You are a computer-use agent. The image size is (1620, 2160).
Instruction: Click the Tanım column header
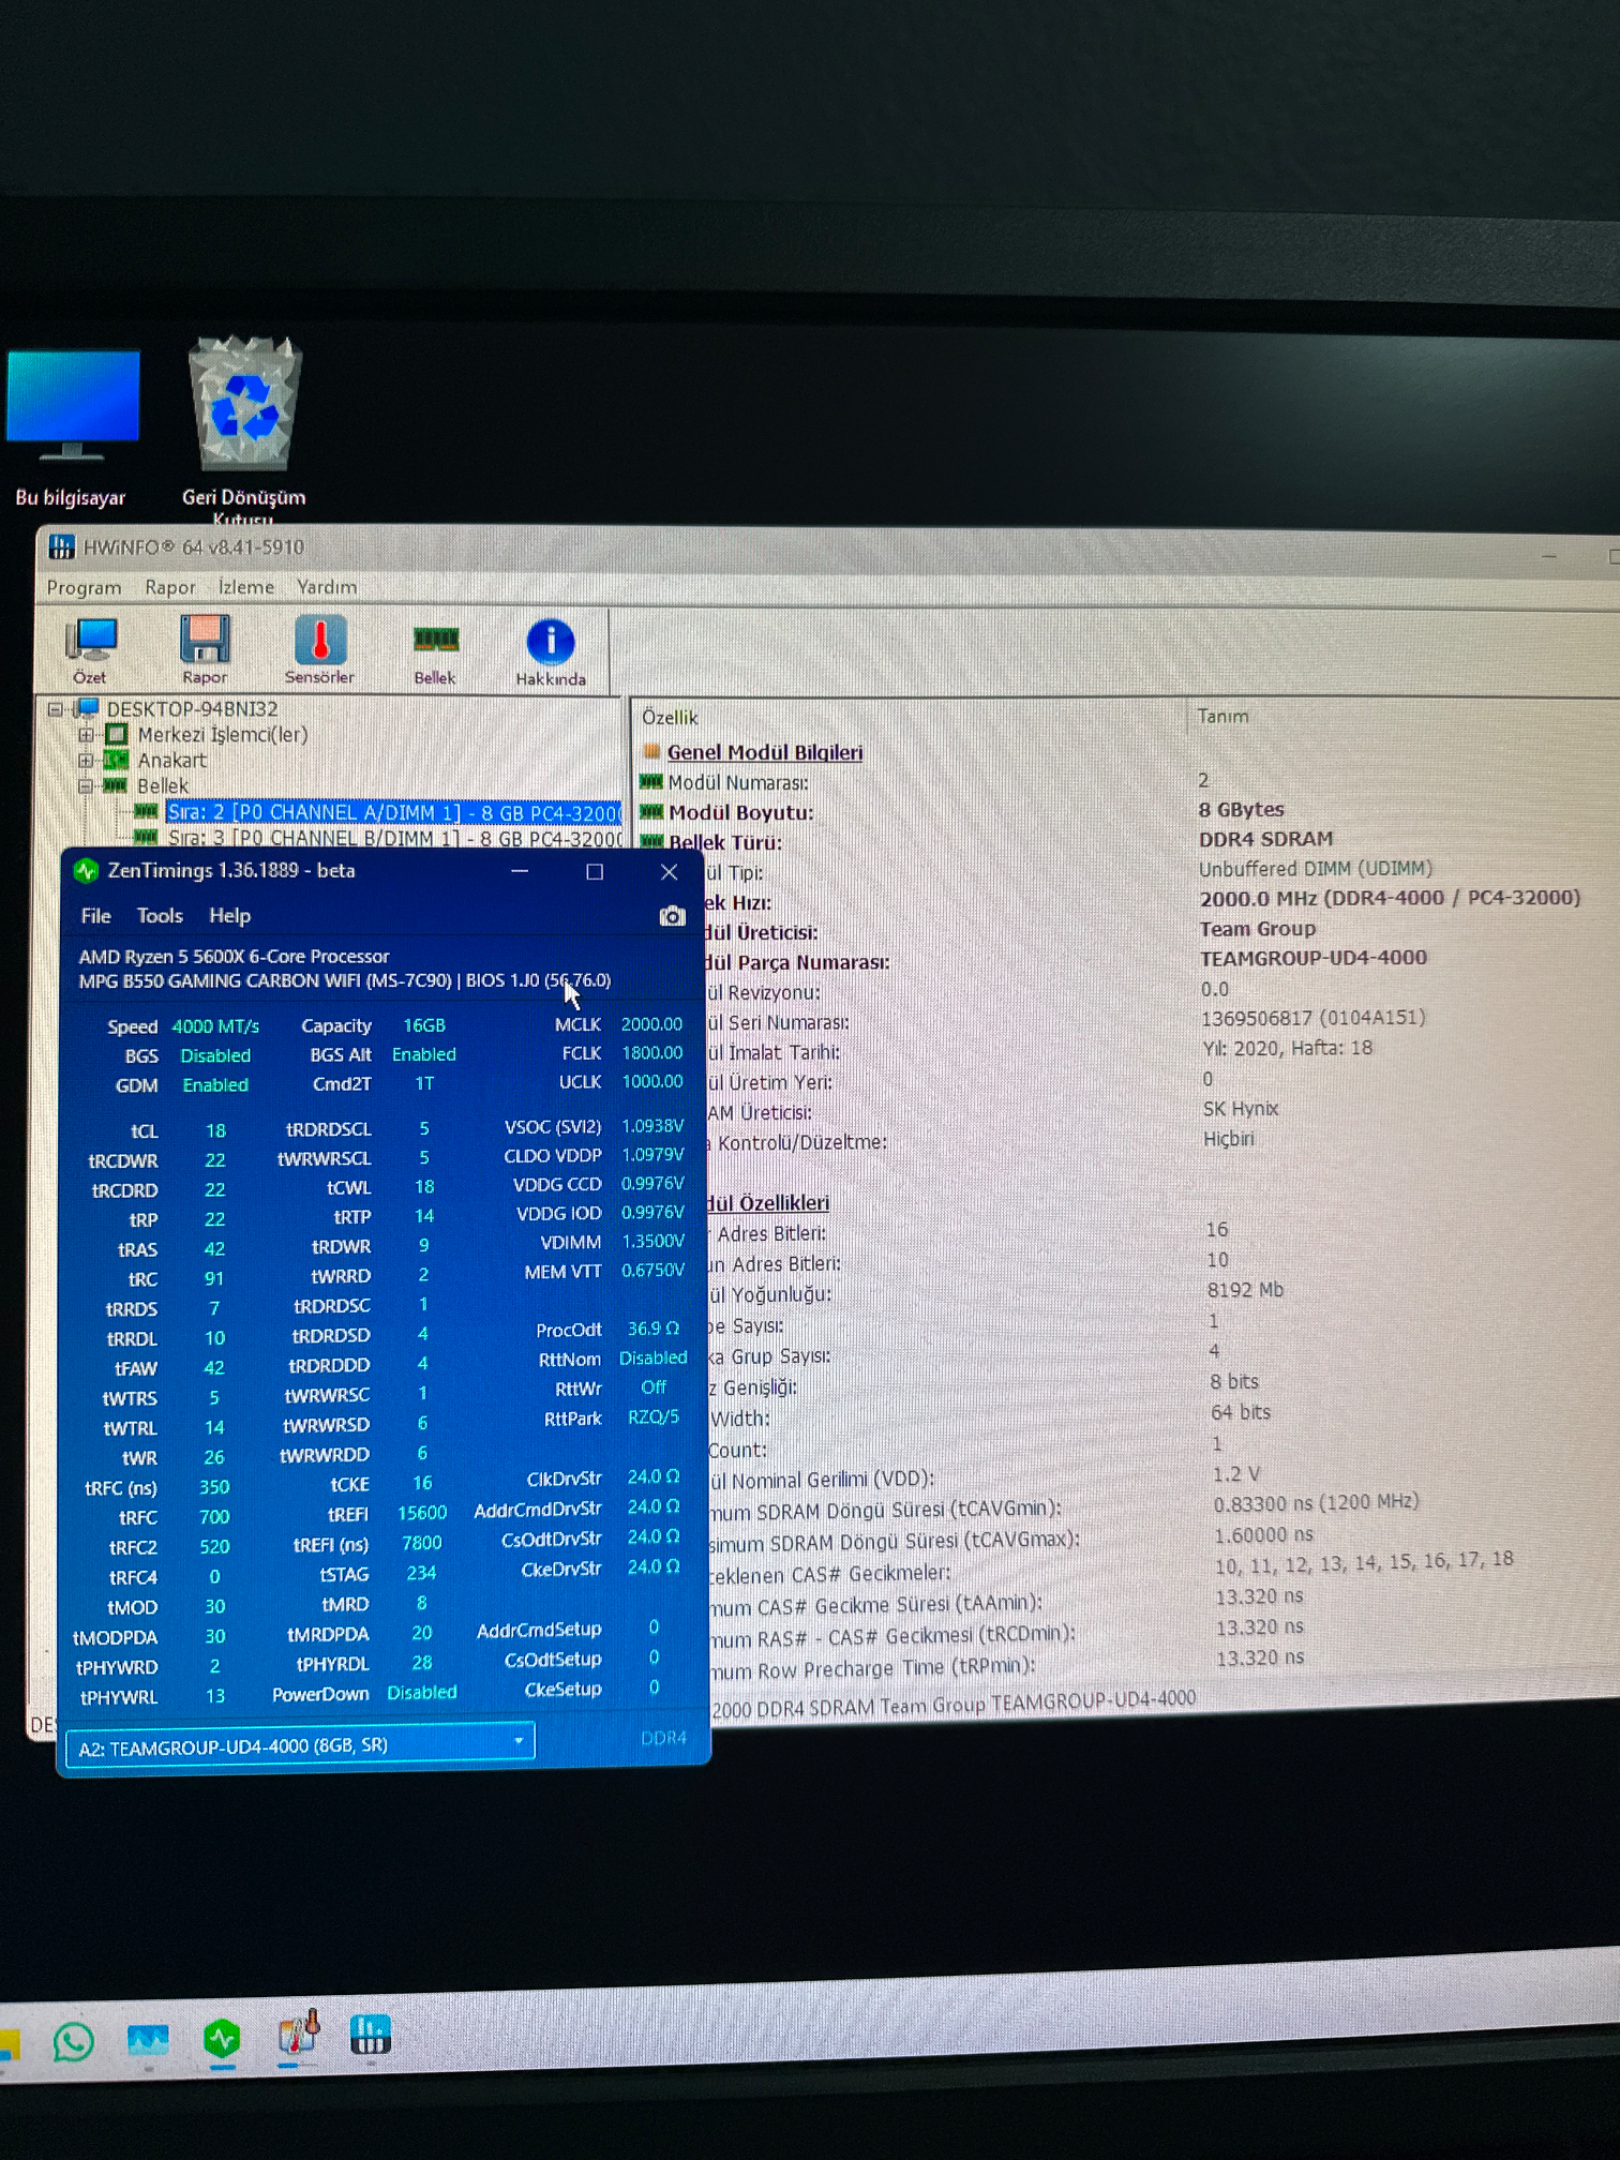[1223, 717]
